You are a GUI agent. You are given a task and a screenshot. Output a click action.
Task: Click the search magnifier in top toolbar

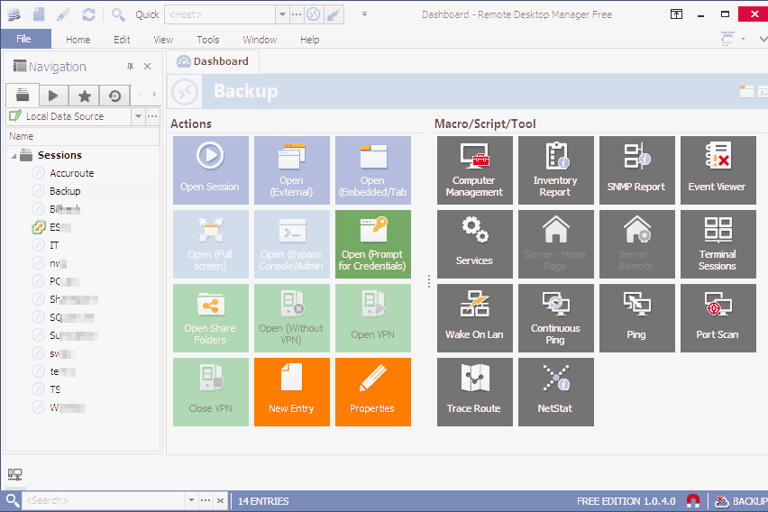click(x=118, y=14)
